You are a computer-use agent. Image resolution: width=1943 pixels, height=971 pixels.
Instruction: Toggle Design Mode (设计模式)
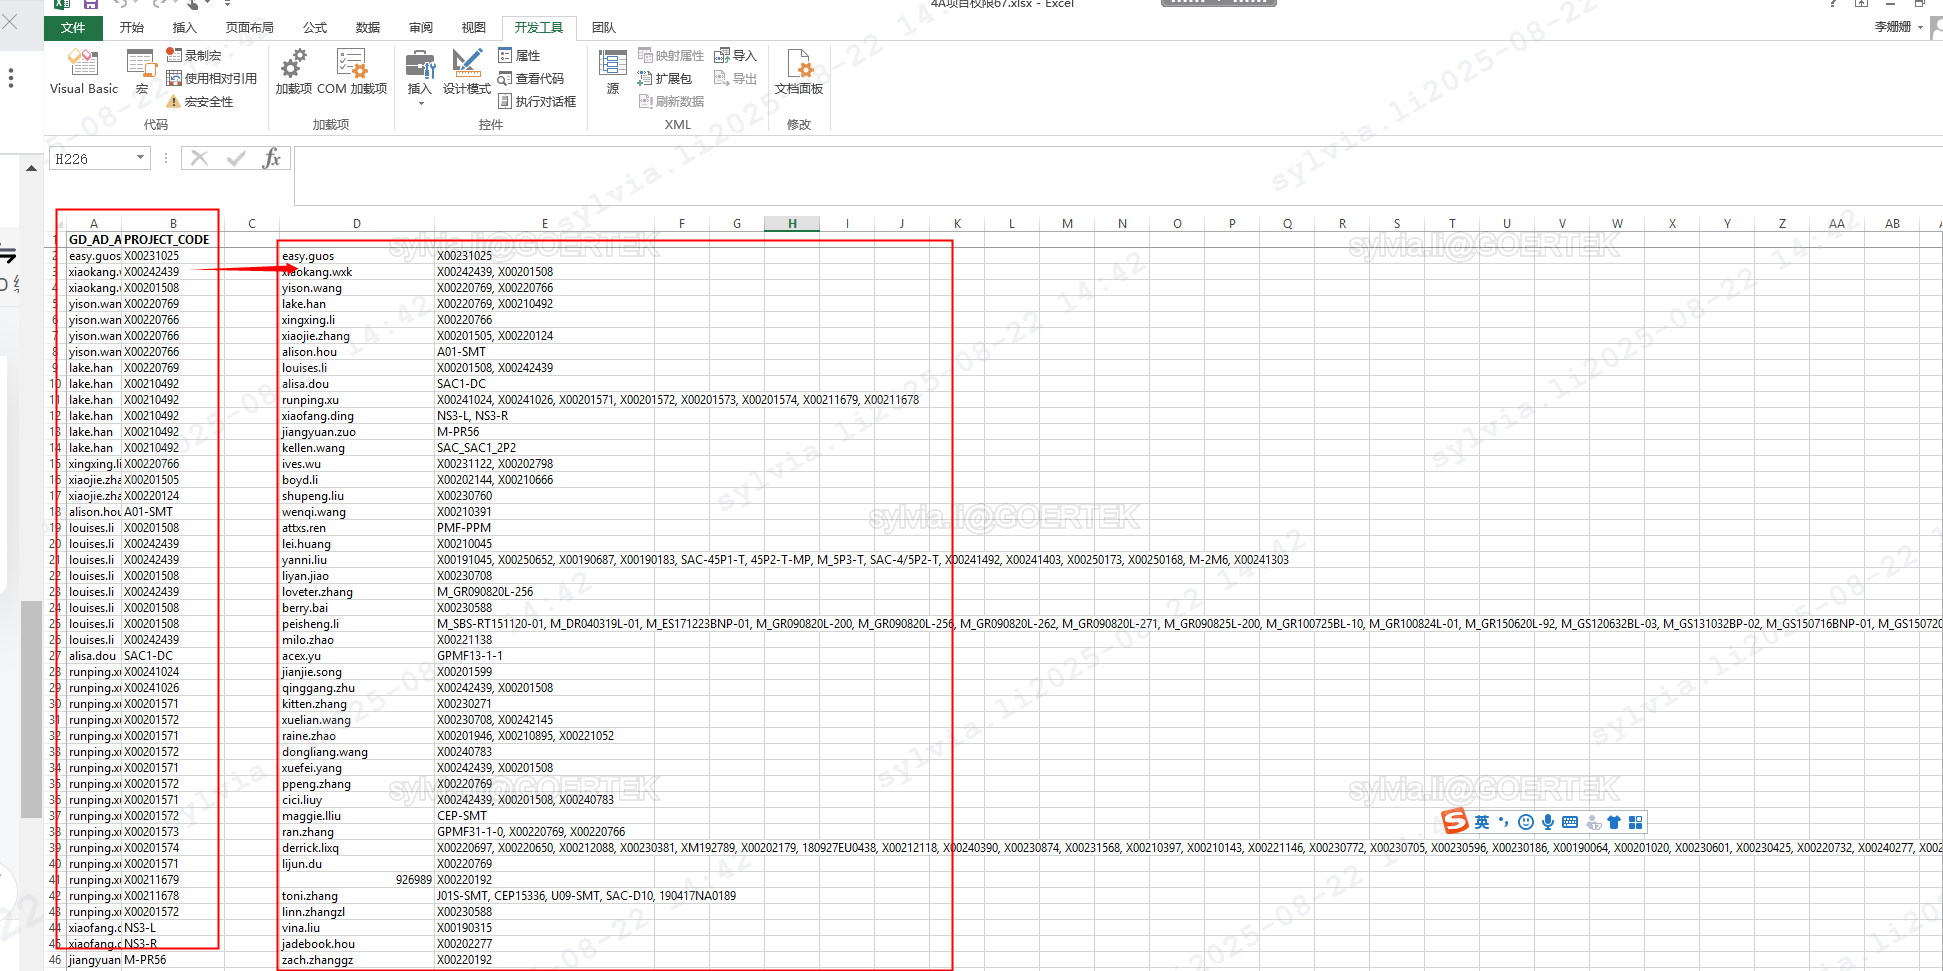point(466,72)
